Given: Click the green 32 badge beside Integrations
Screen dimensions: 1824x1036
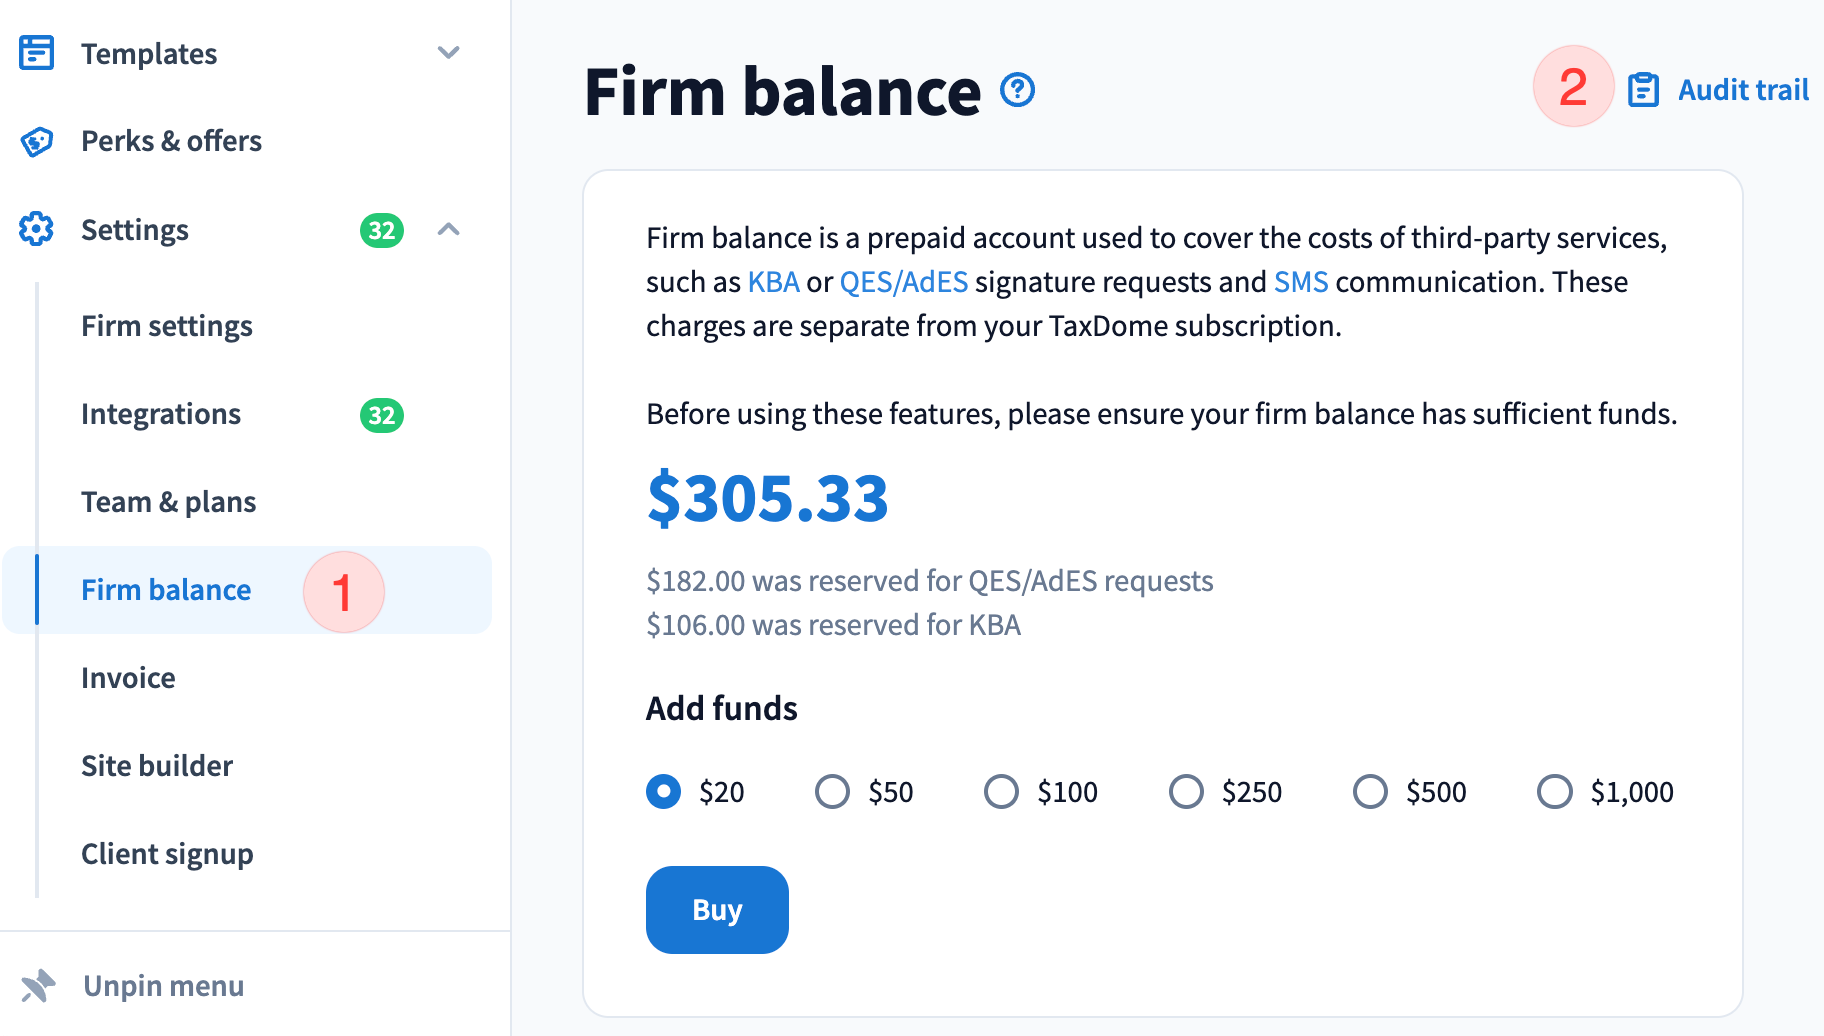Looking at the screenshot, I should [x=381, y=415].
